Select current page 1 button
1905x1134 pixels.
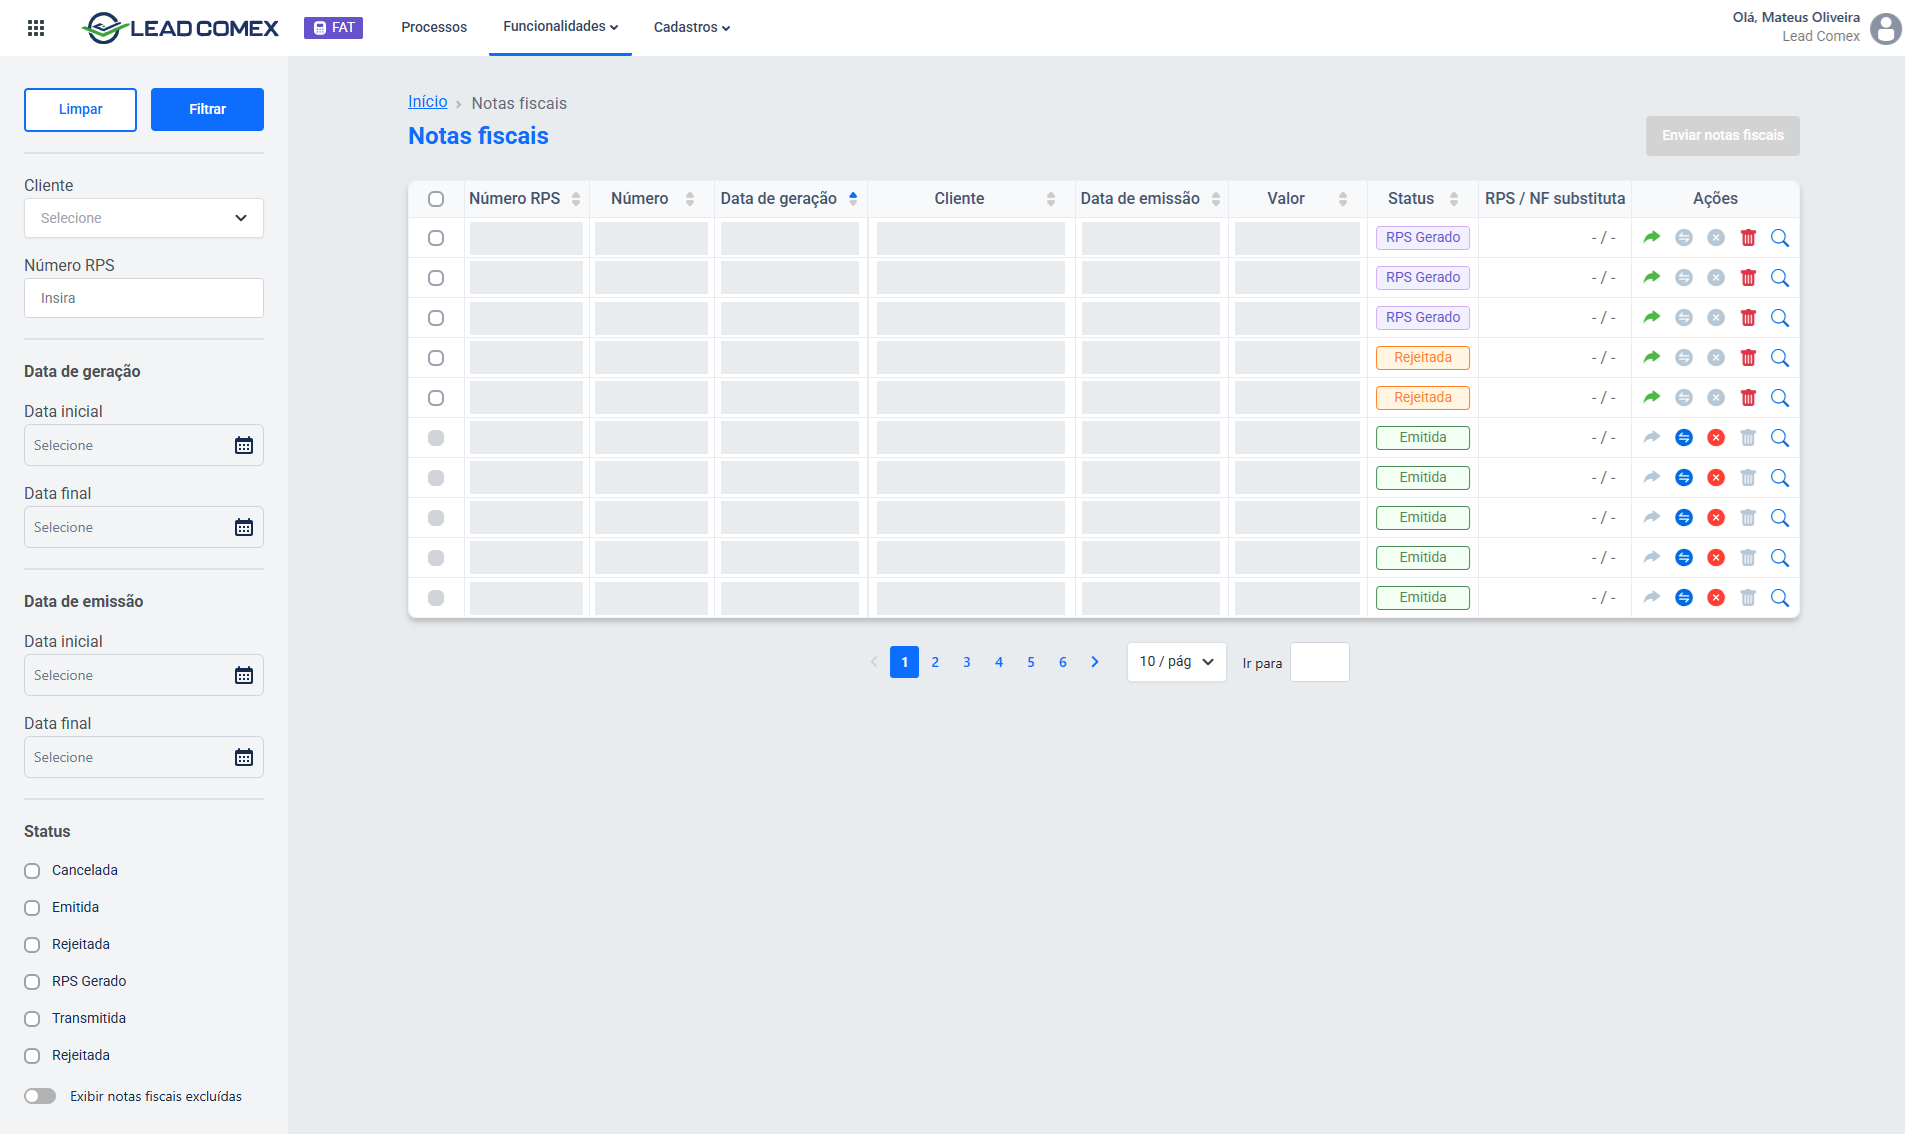pos(904,662)
